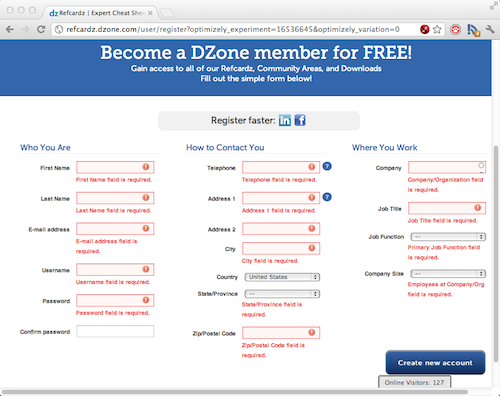
Task: Click into the Password input field
Action: [115, 300]
